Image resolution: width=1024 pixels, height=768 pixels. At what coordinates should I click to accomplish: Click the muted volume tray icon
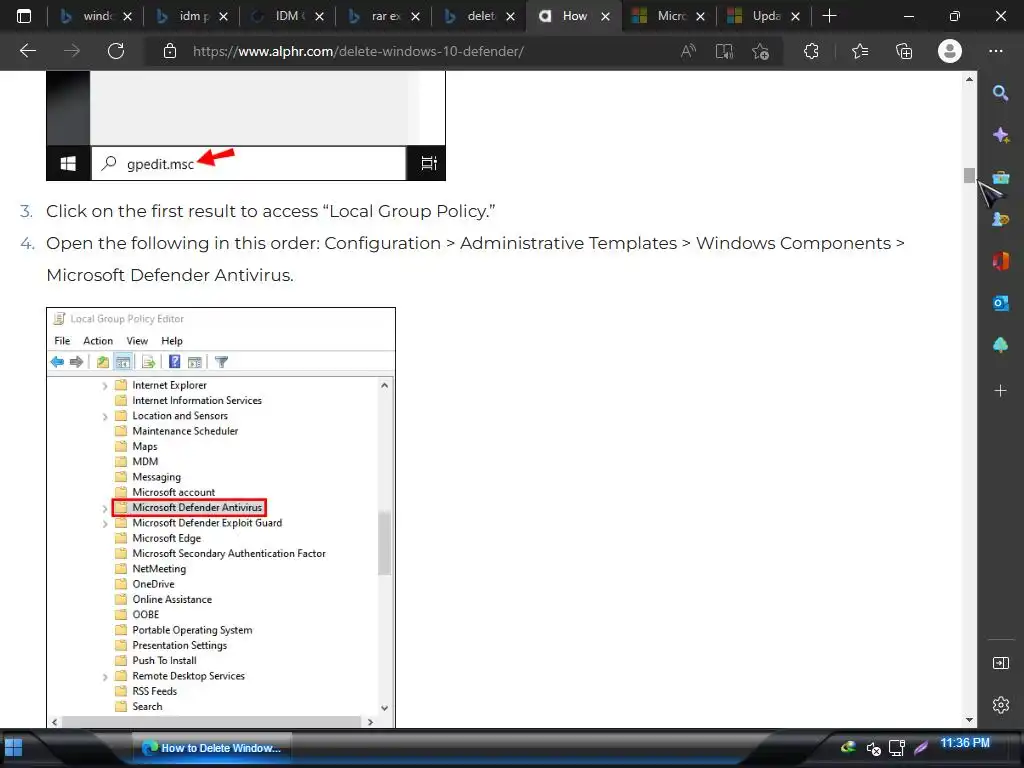pyautogui.click(x=873, y=748)
